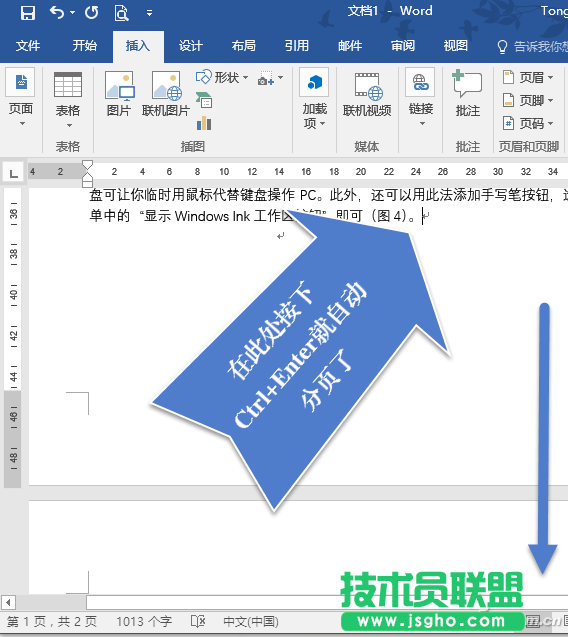This screenshot has height=637, width=568.
Task: Click the 中文(中国) language indicator
Action: [251, 622]
